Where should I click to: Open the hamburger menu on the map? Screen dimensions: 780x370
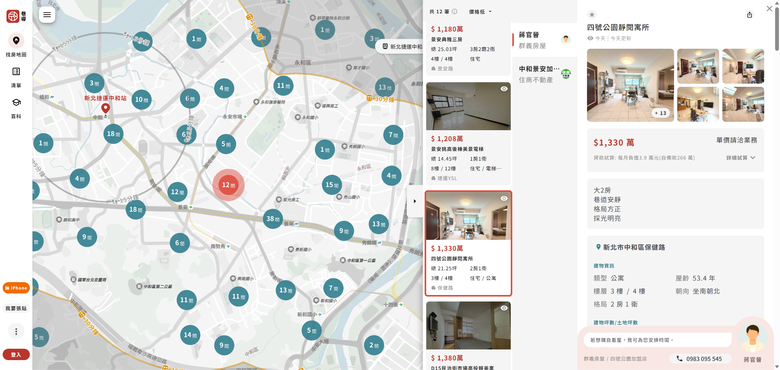coord(47,14)
